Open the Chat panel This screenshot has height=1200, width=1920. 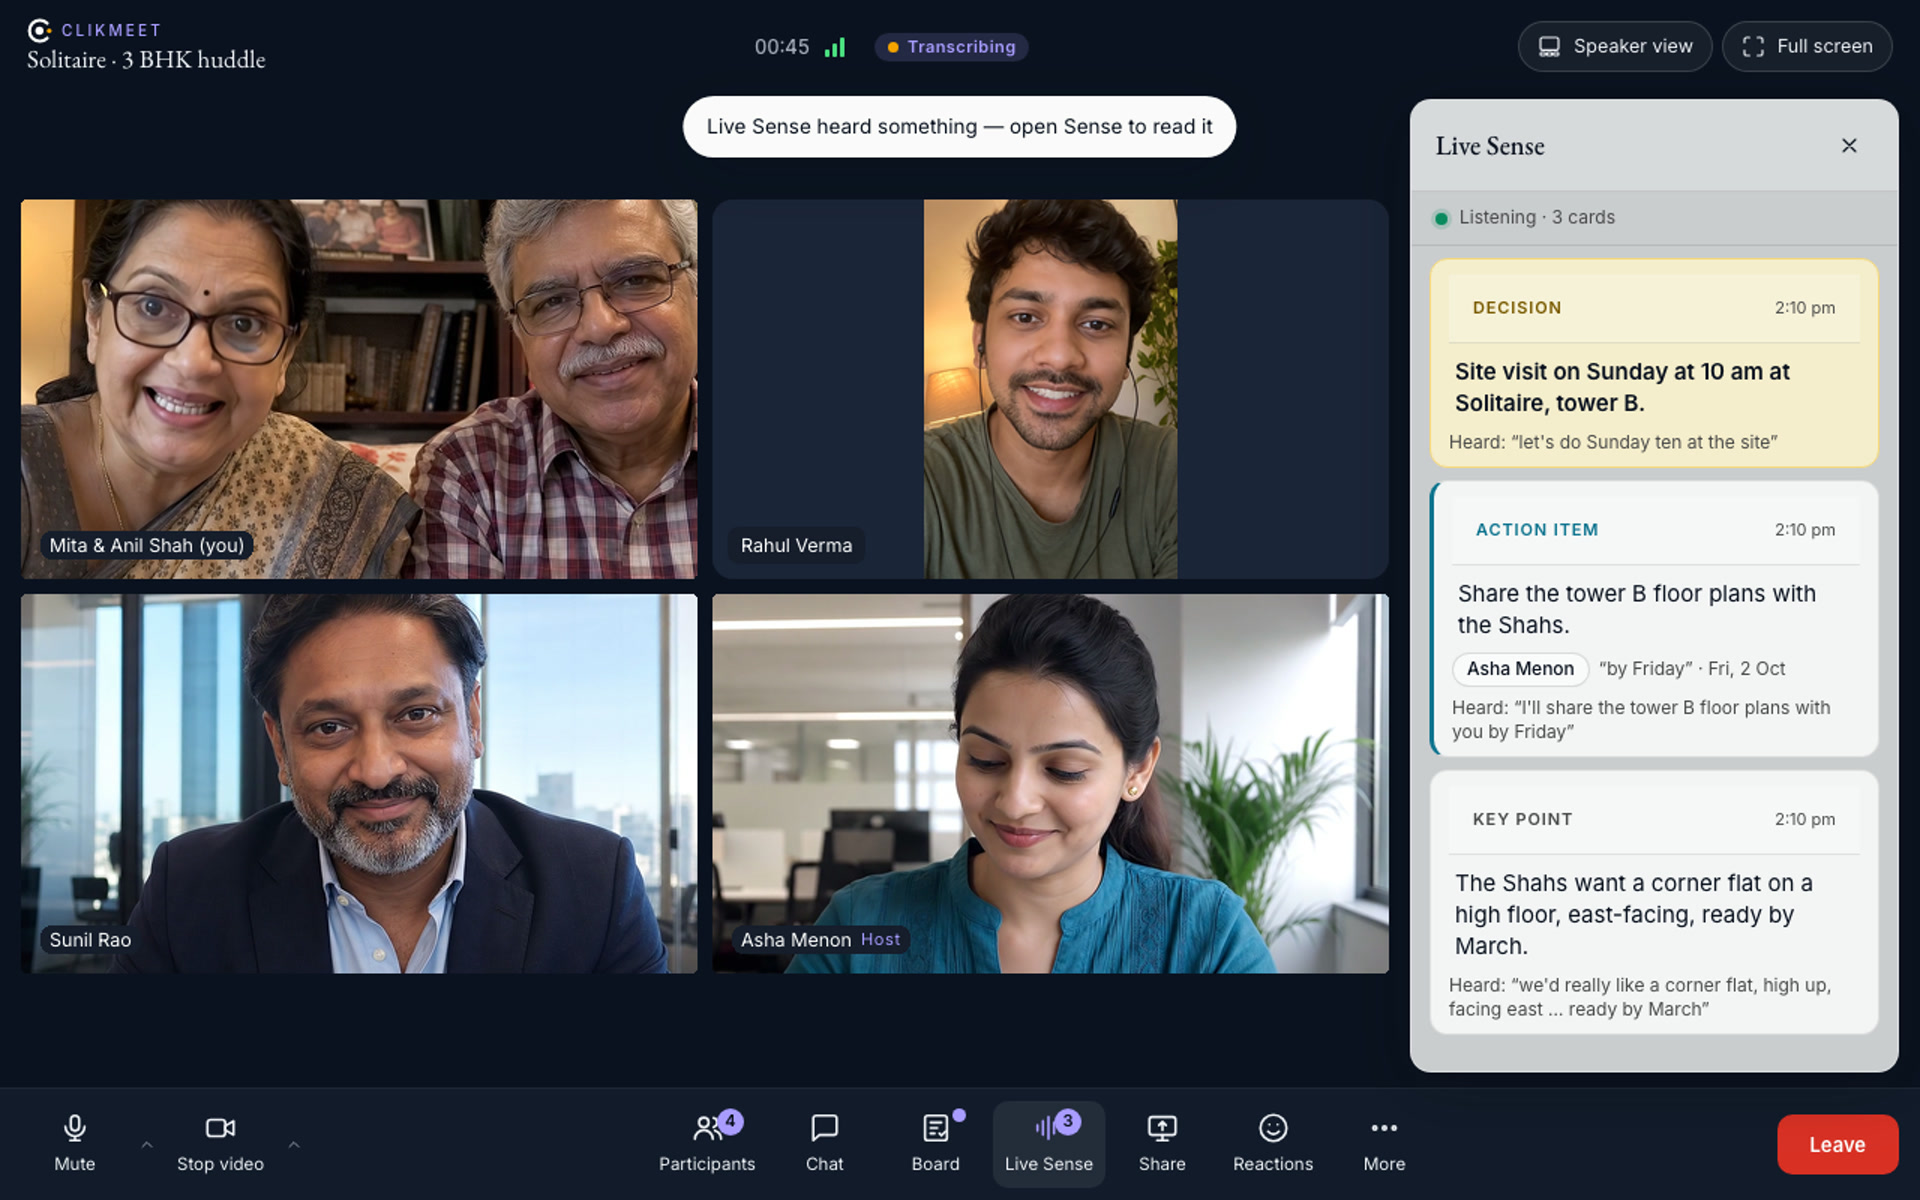(825, 1143)
